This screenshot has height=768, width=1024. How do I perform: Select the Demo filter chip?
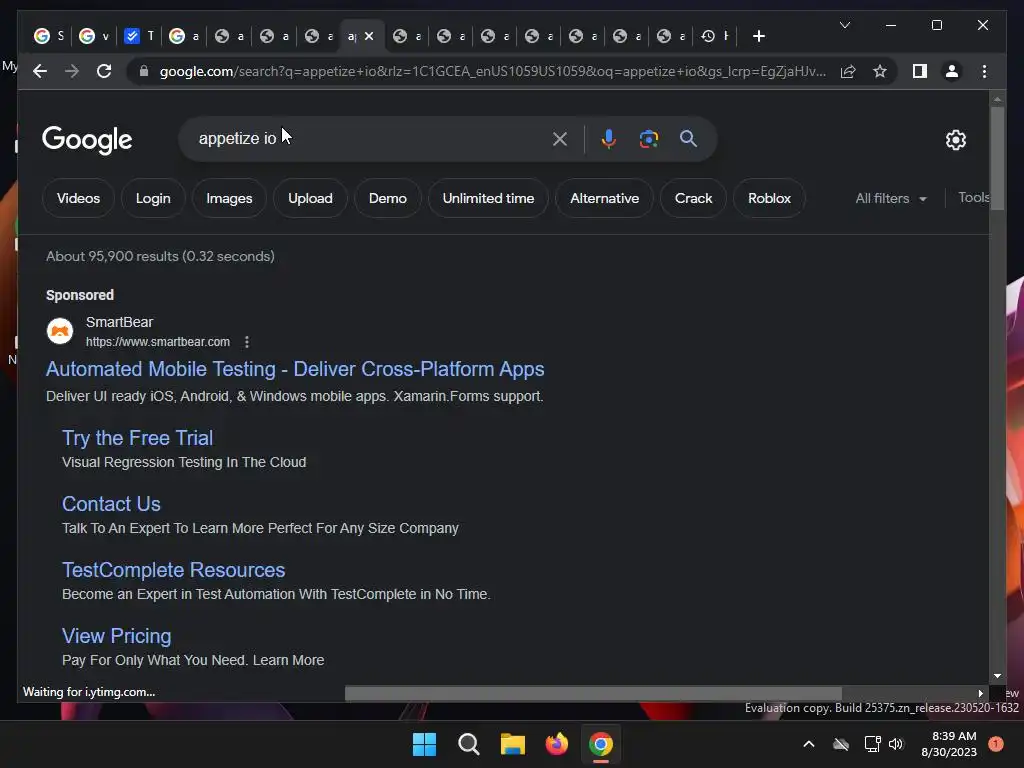point(387,198)
